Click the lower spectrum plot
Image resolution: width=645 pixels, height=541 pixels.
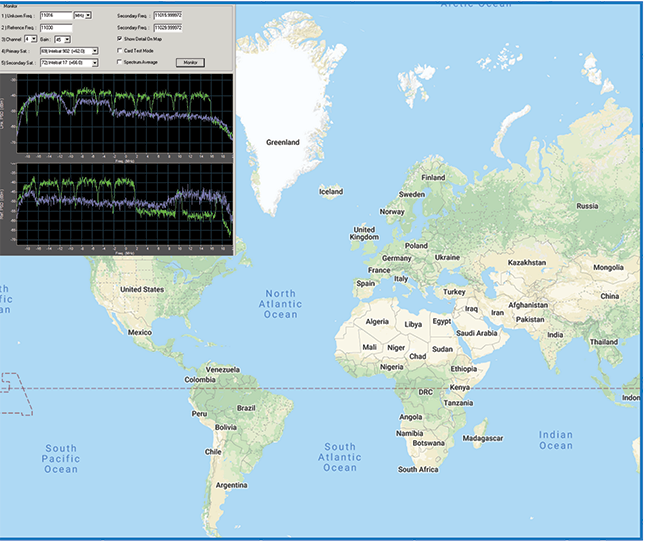[x=118, y=206]
